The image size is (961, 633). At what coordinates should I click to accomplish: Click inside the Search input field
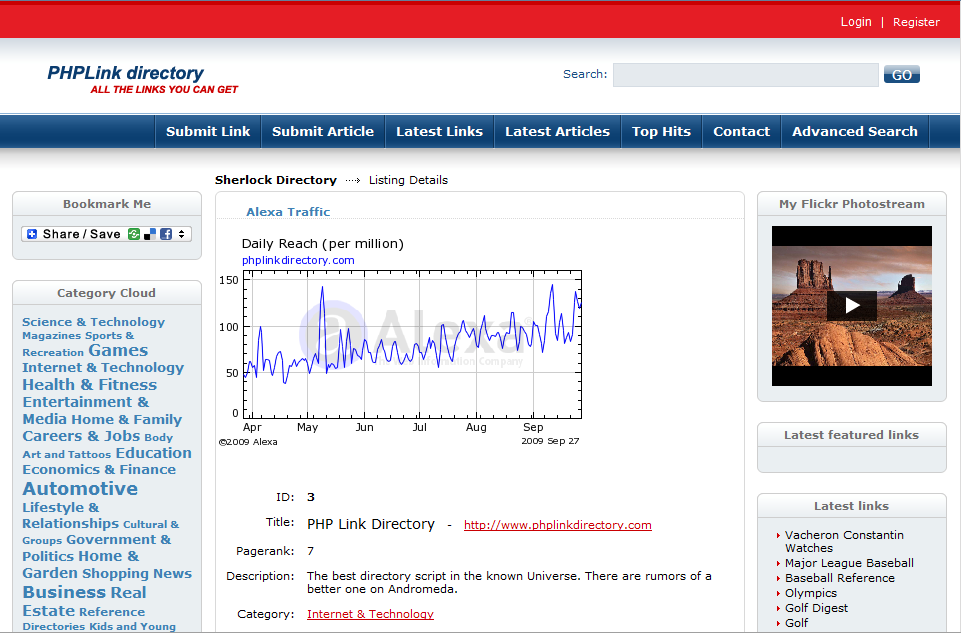pos(744,74)
